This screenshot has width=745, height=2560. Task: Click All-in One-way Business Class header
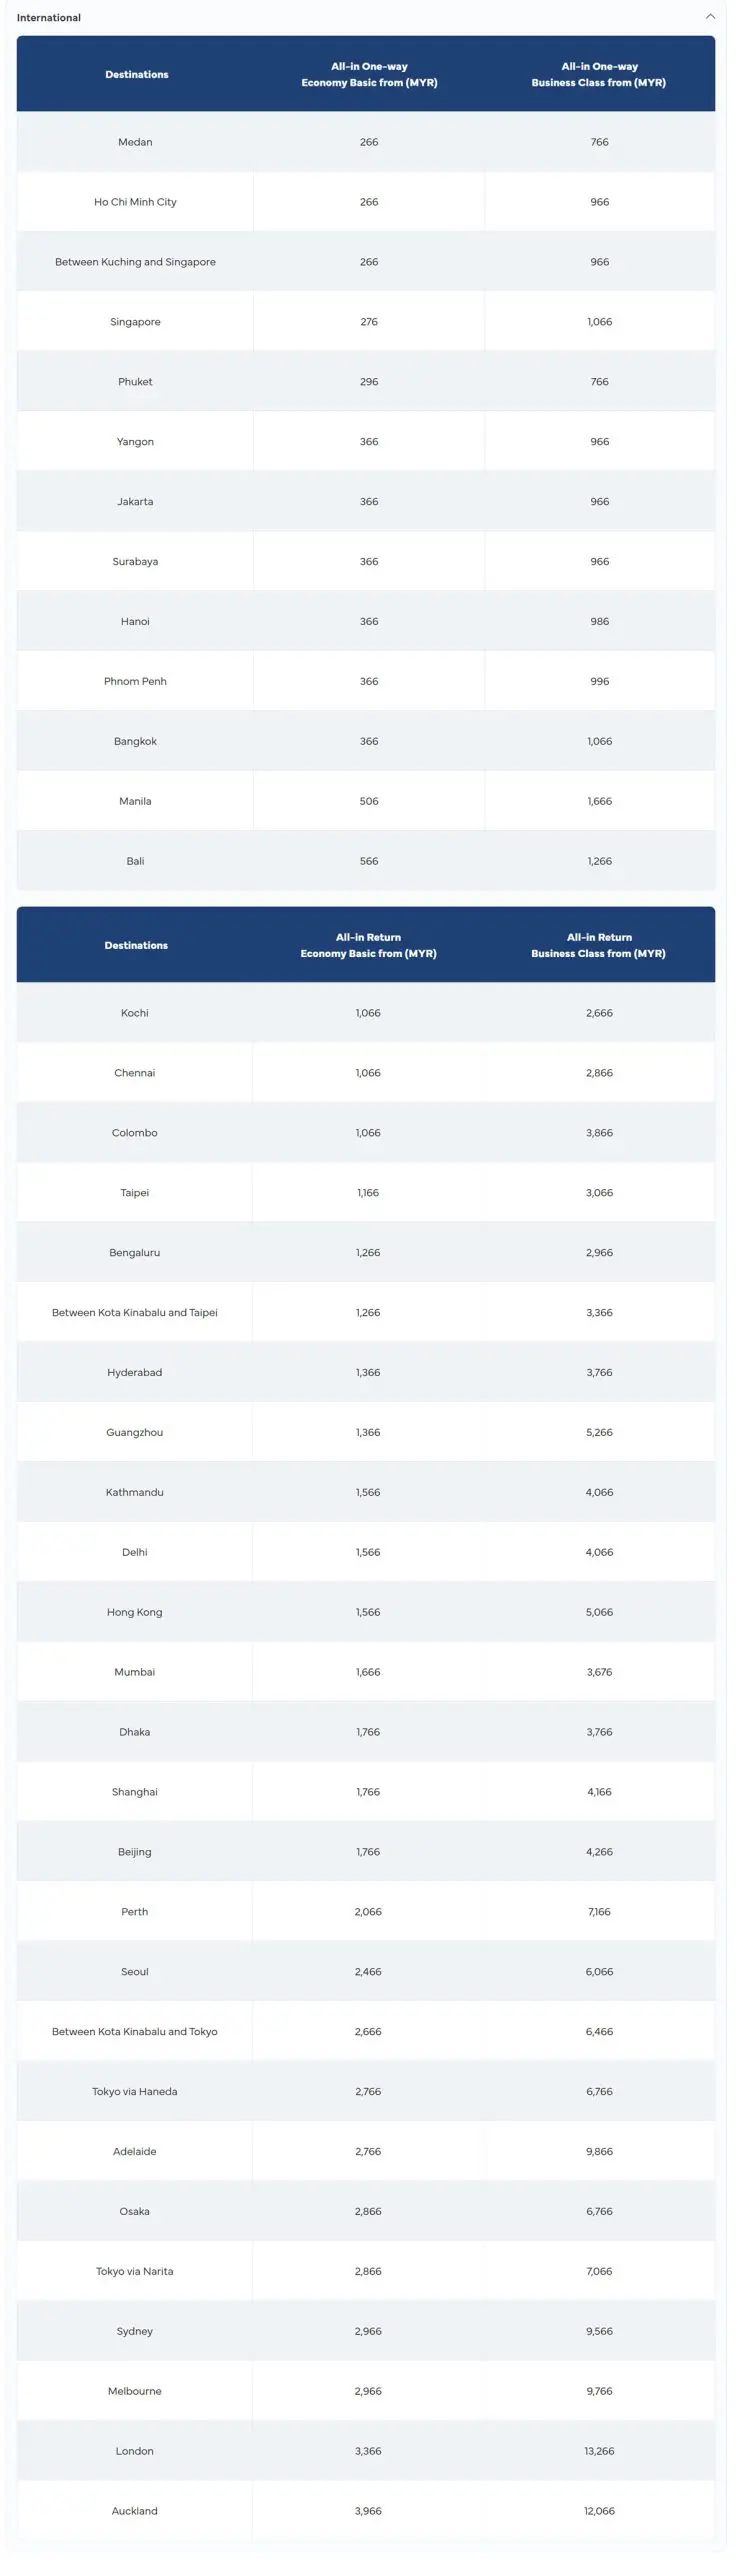tap(599, 75)
